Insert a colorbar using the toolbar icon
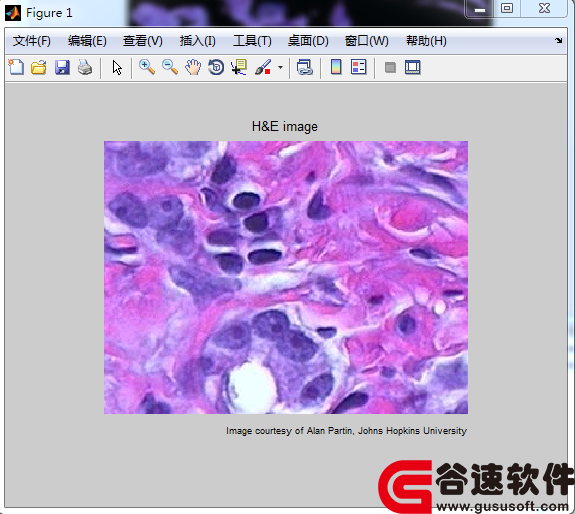 pyautogui.click(x=336, y=67)
